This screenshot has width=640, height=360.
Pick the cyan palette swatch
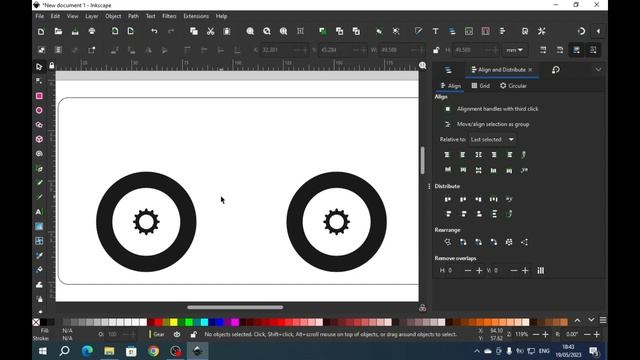tap(204, 322)
